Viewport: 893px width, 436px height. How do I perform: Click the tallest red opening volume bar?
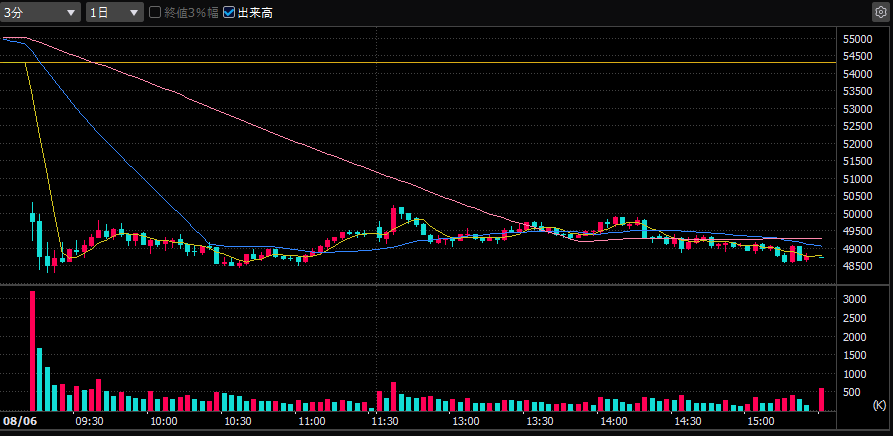click(32, 351)
